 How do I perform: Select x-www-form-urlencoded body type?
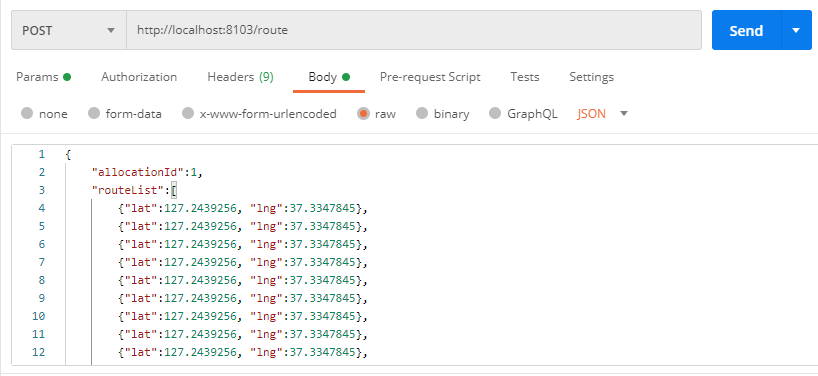point(188,114)
